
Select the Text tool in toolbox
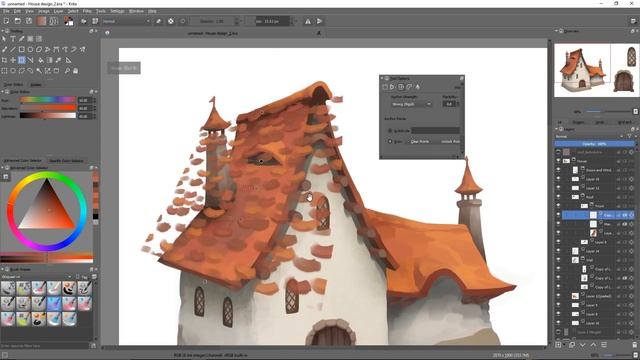tap(13, 39)
